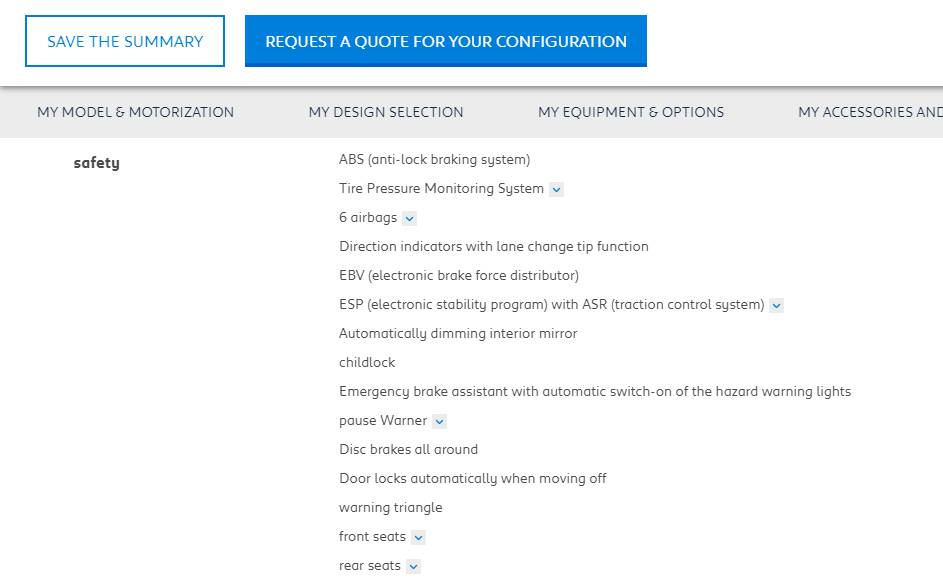Click the 6 airbags label

(x=368, y=217)
